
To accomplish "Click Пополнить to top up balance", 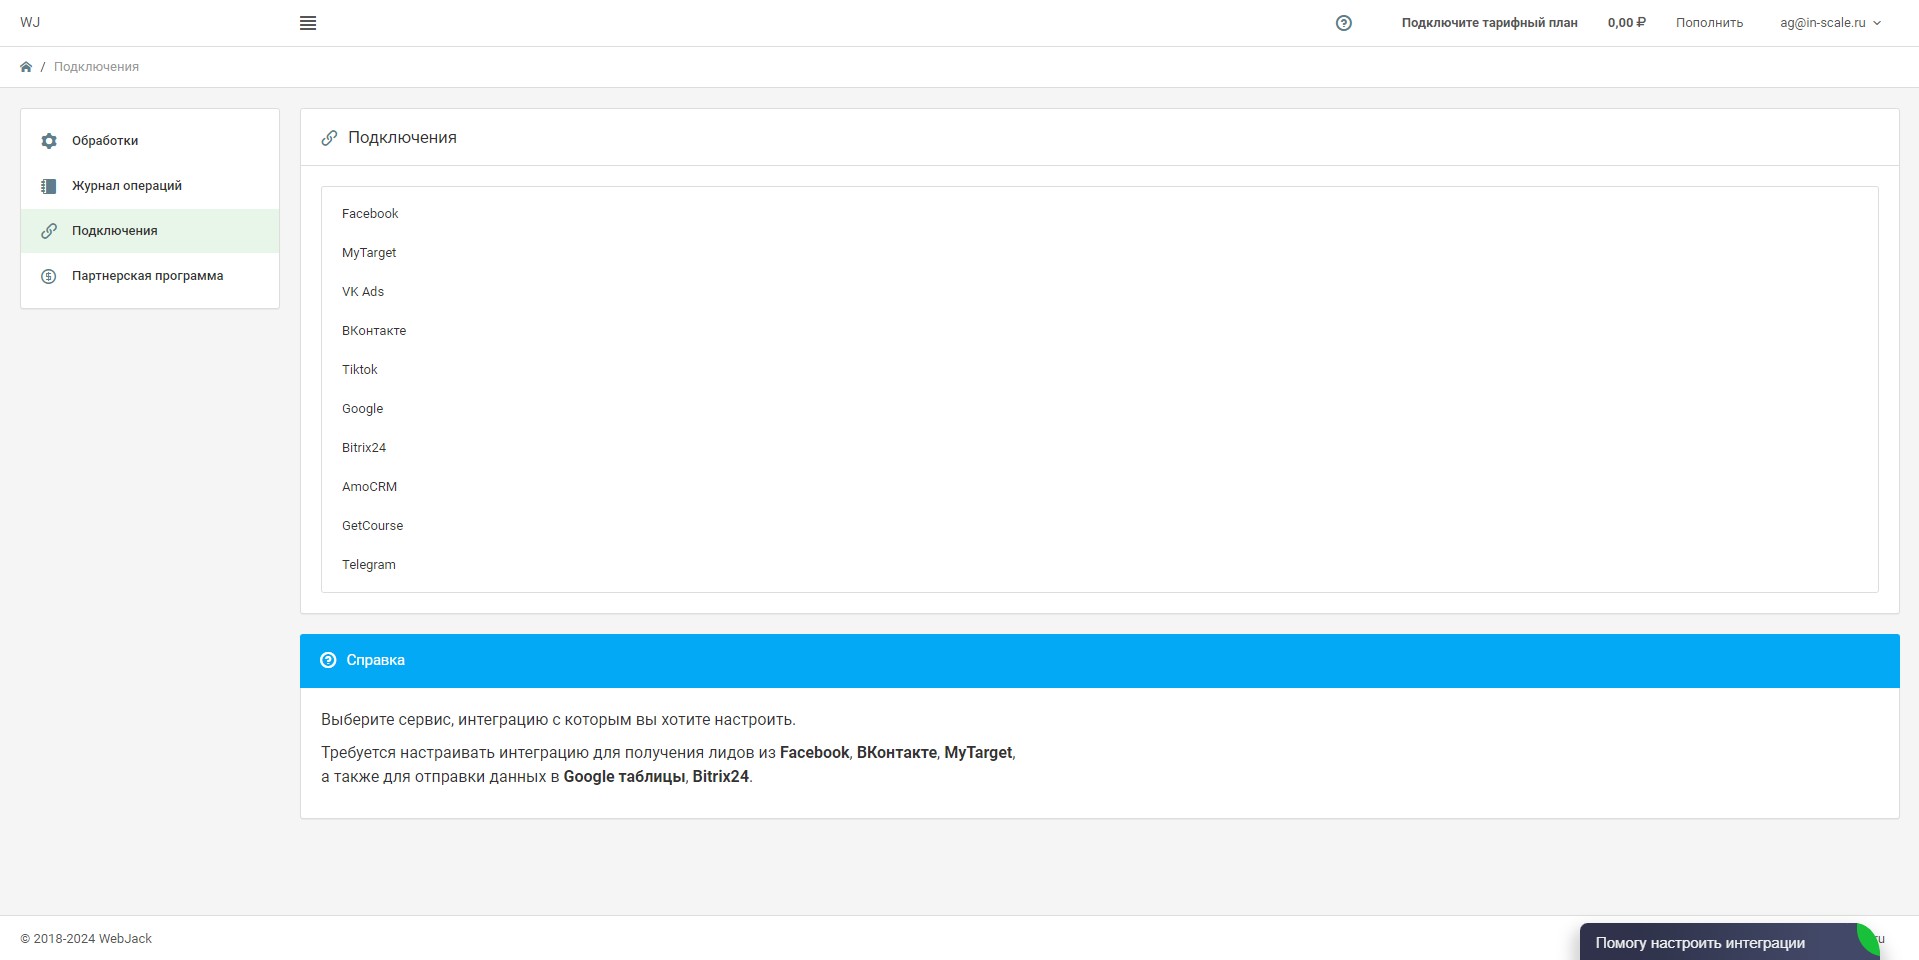I will (x=1709, y=23).
